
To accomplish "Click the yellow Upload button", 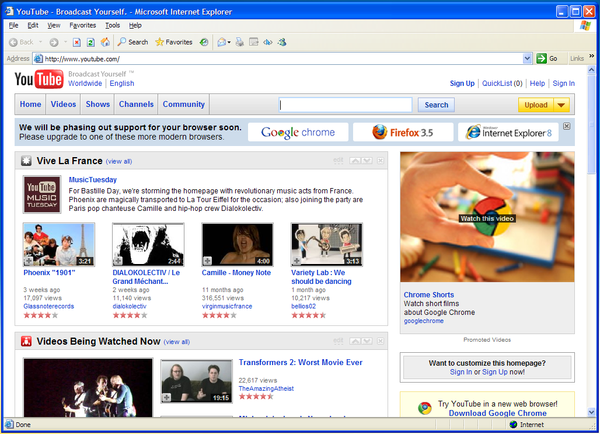I will 536,105.
